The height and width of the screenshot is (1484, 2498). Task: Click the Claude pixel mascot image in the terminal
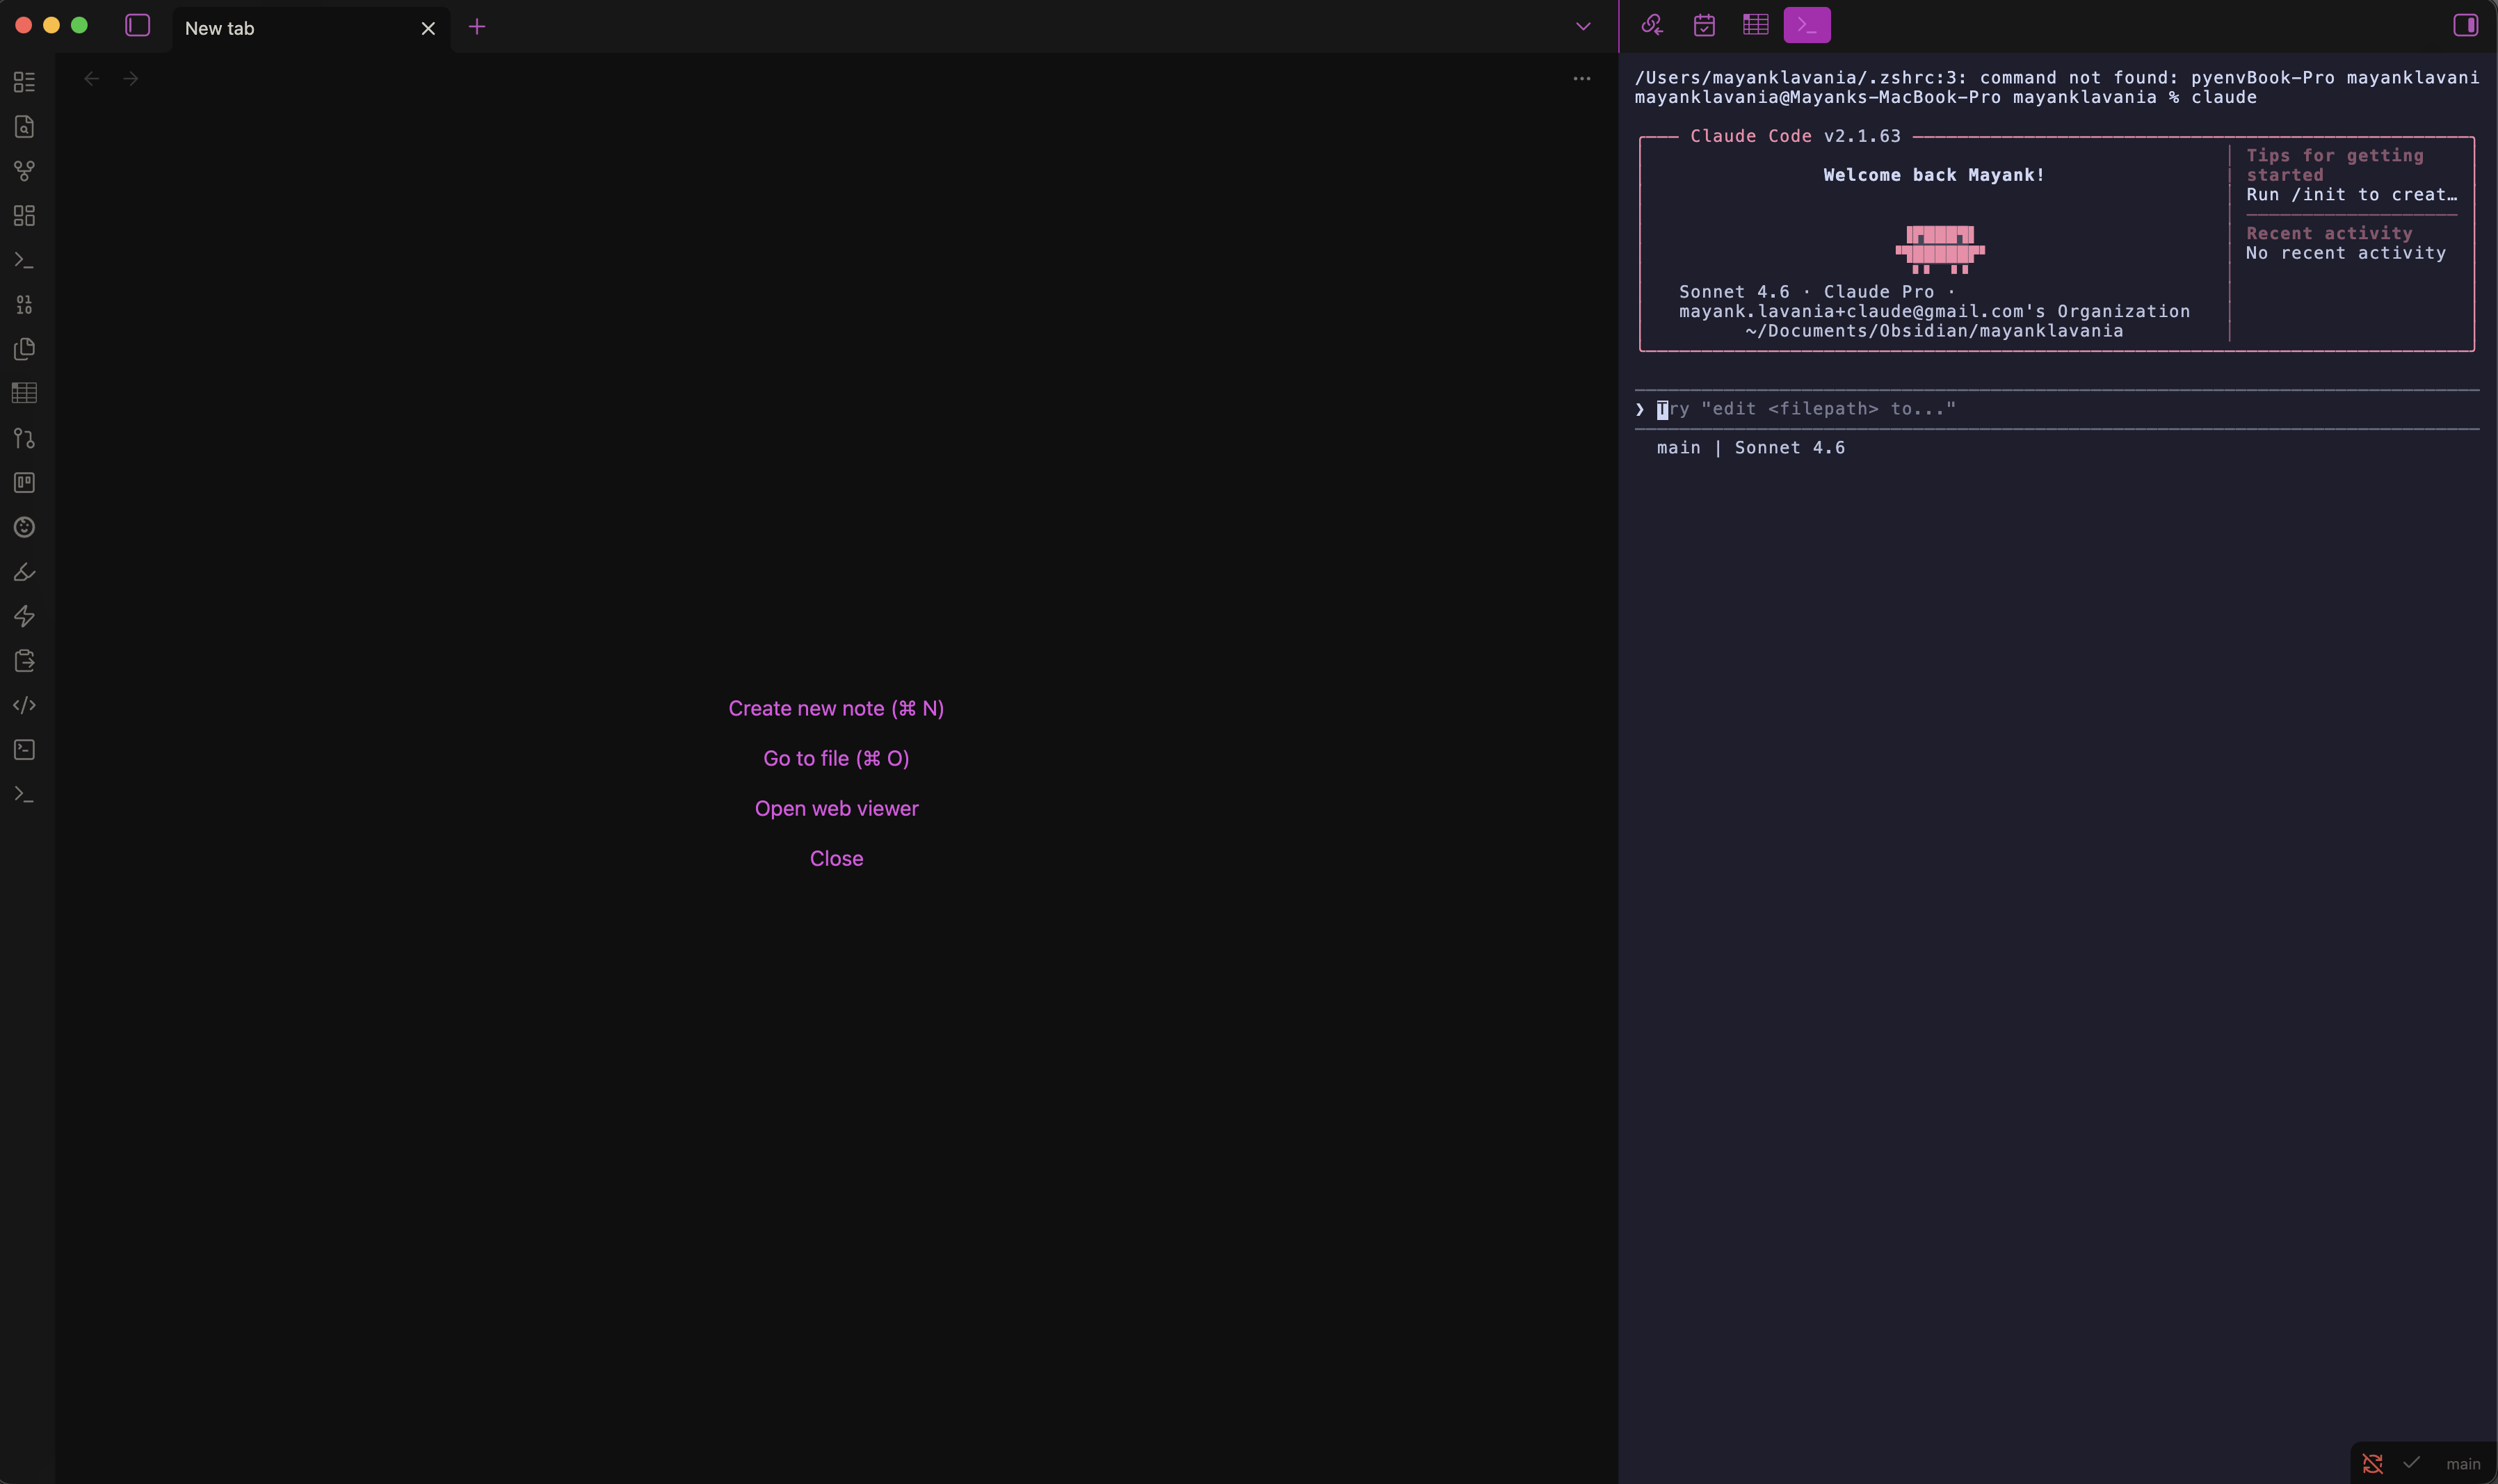[1940, 250]
